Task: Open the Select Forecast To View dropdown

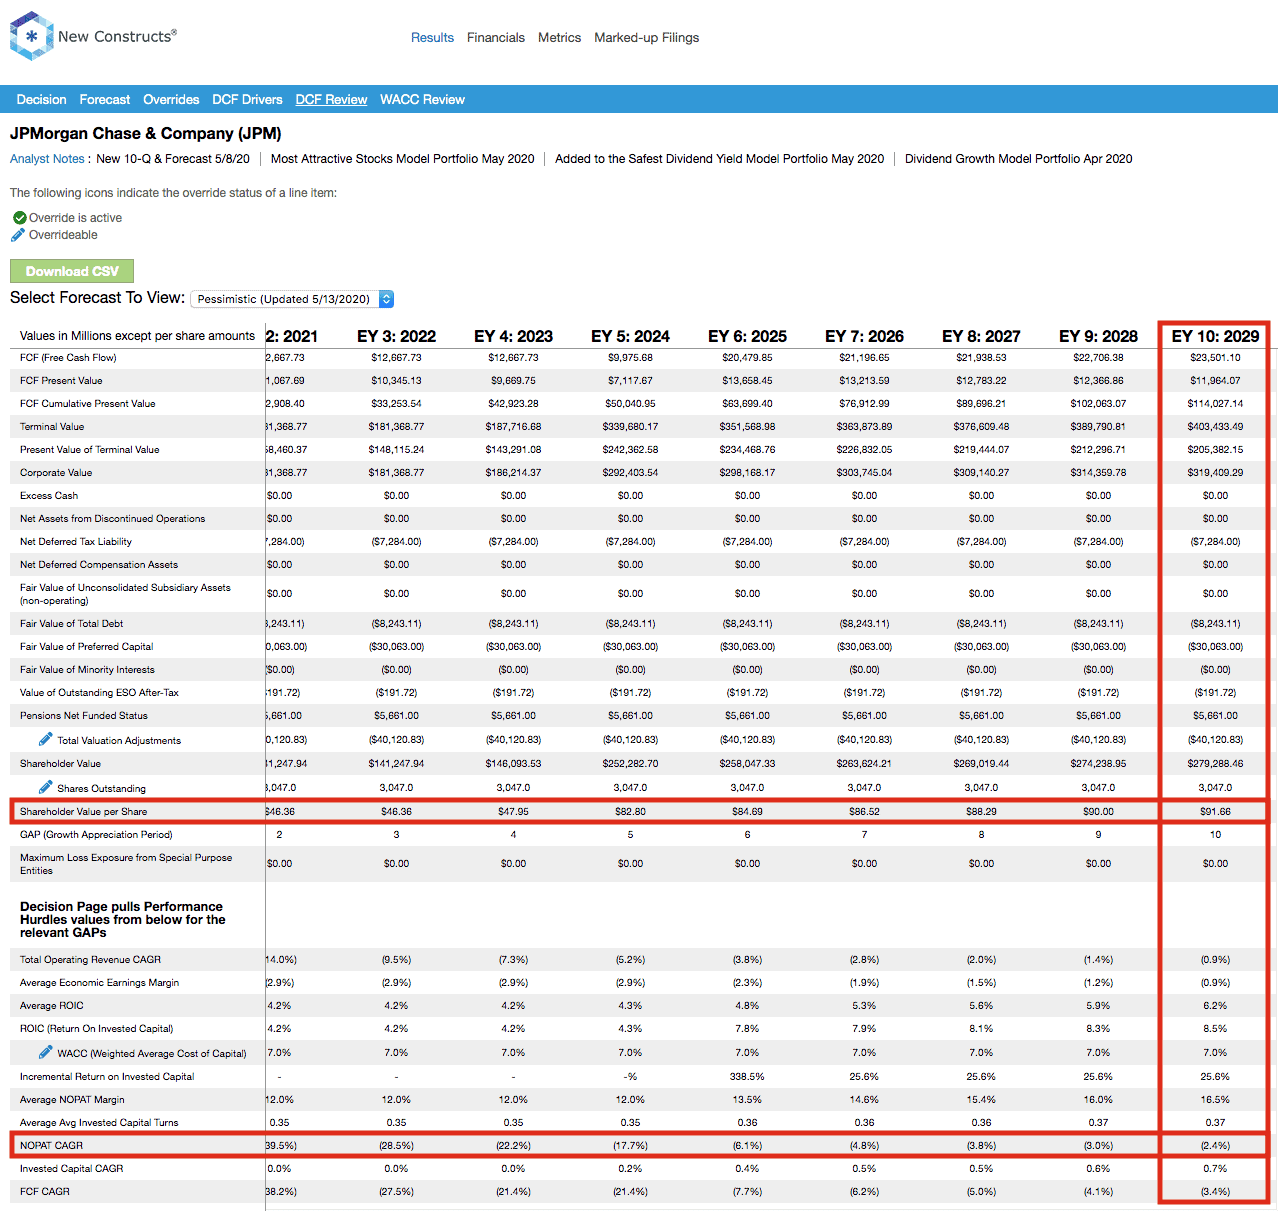Action: pyautogui.click(x=292, y=299)
